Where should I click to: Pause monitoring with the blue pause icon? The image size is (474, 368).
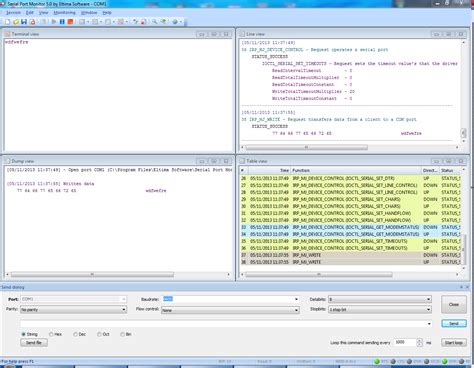[62, 22]
